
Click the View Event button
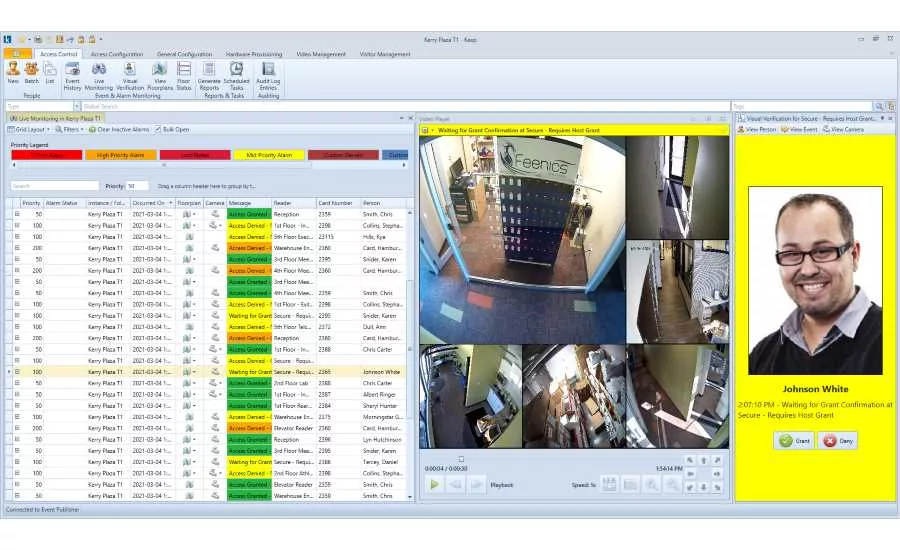(799, 130)
